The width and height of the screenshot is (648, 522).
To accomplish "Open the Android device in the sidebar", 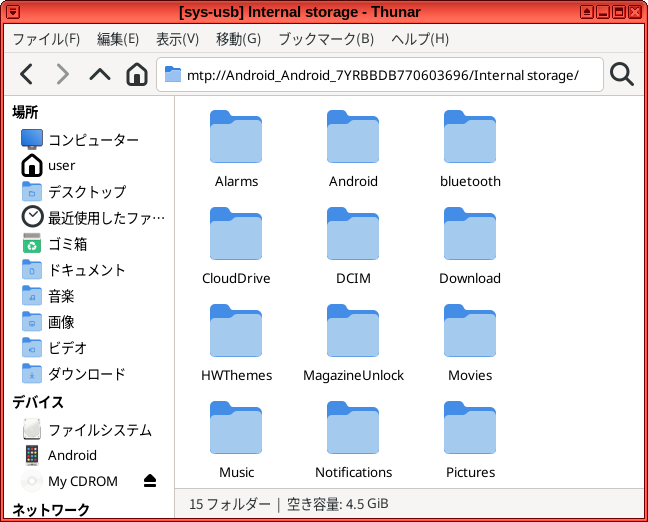I will pos(89,455).
